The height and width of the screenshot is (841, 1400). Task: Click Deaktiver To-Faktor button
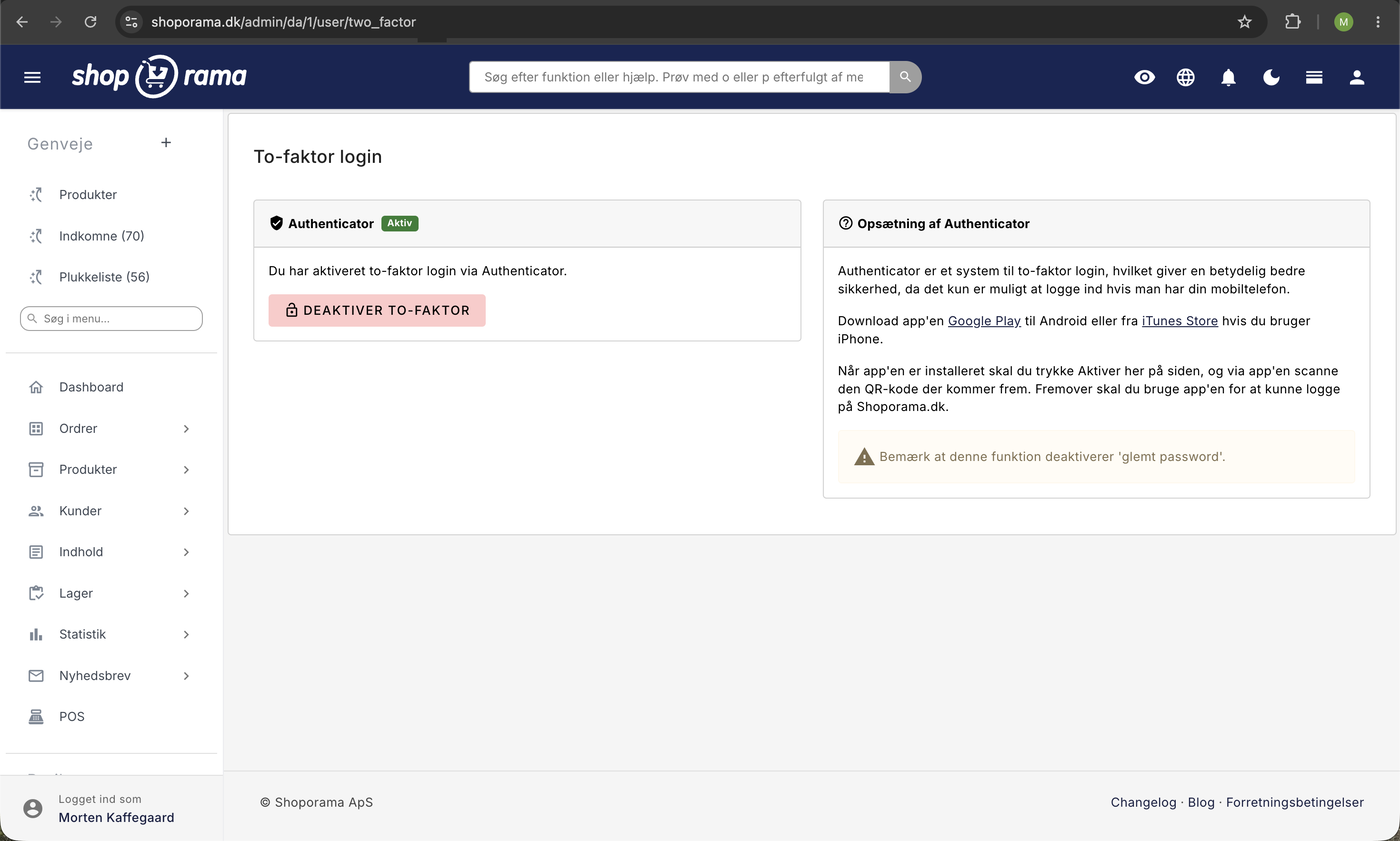(377, 310)
